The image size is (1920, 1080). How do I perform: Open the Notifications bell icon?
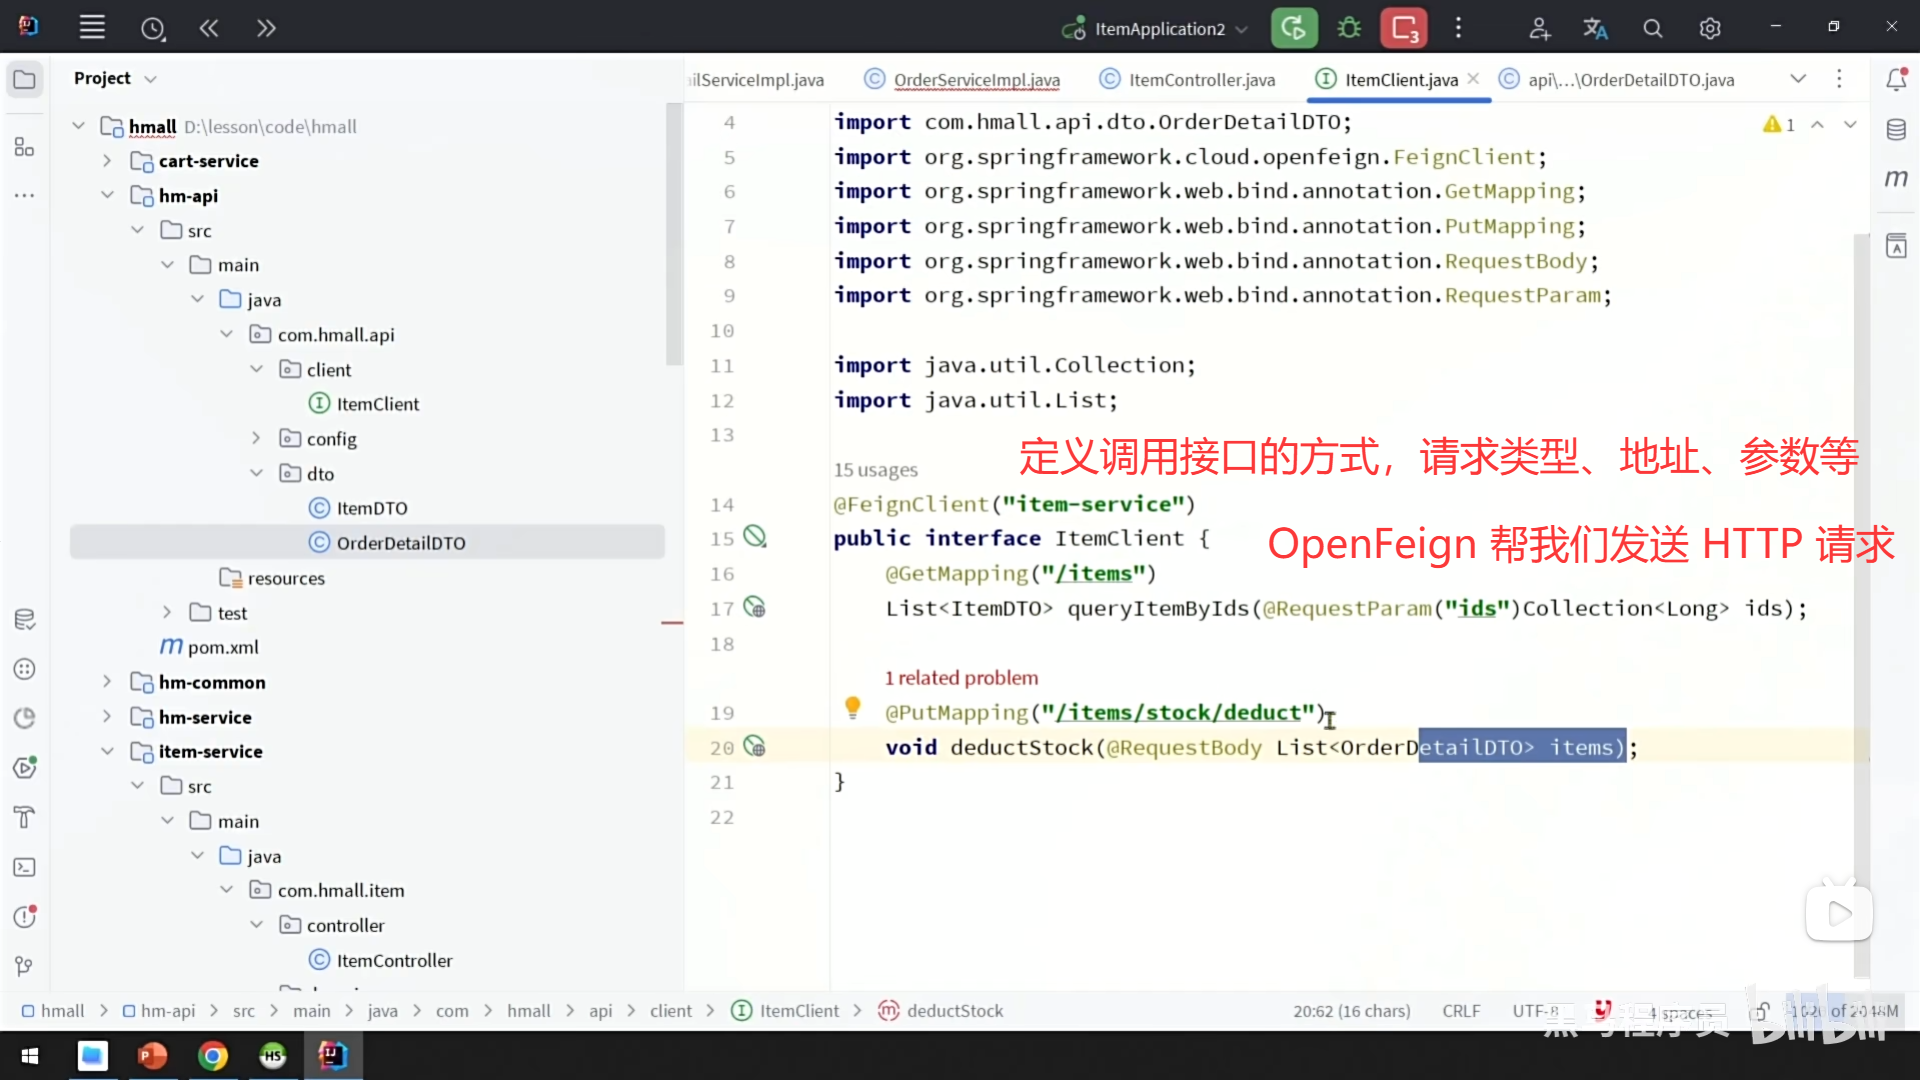click(1896, 79)
